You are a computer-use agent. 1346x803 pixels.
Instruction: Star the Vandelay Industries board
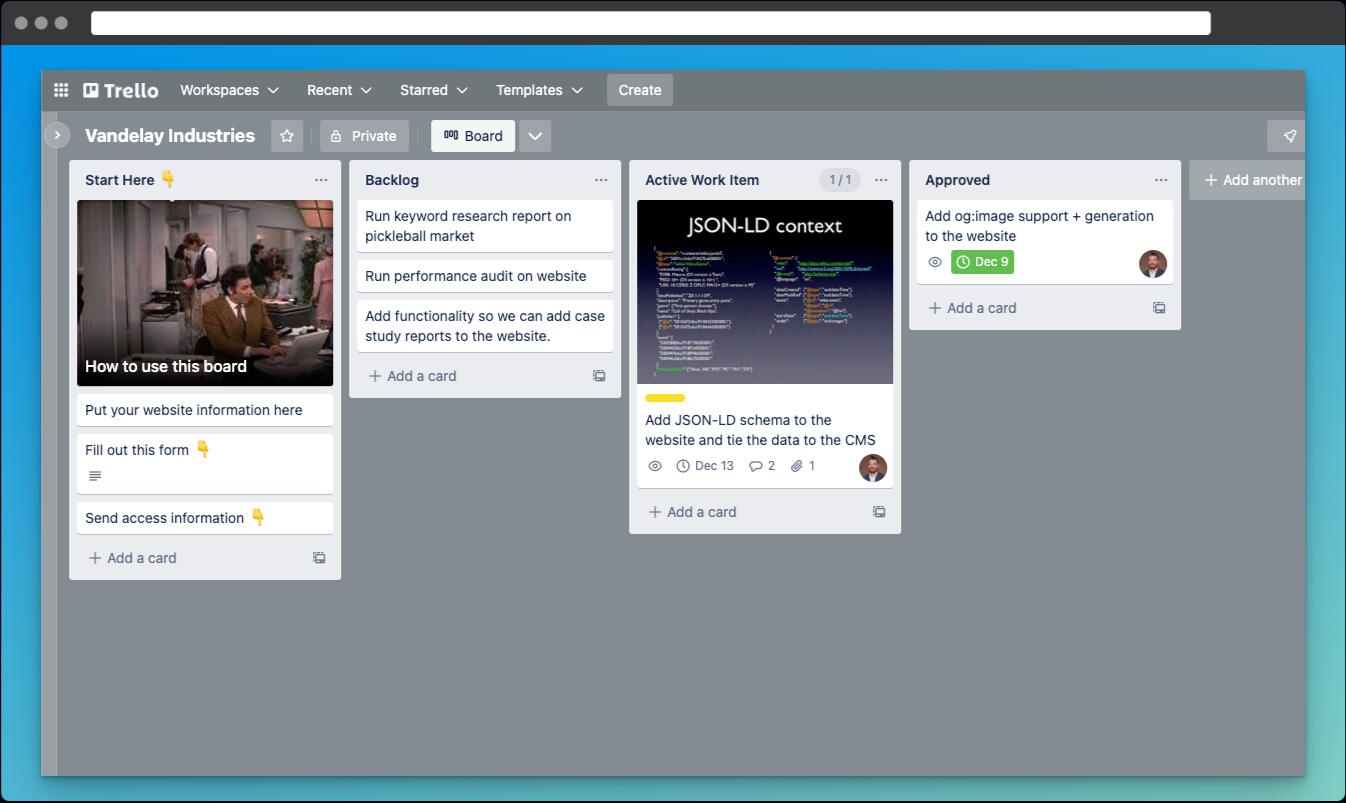(x=287, y=136)
